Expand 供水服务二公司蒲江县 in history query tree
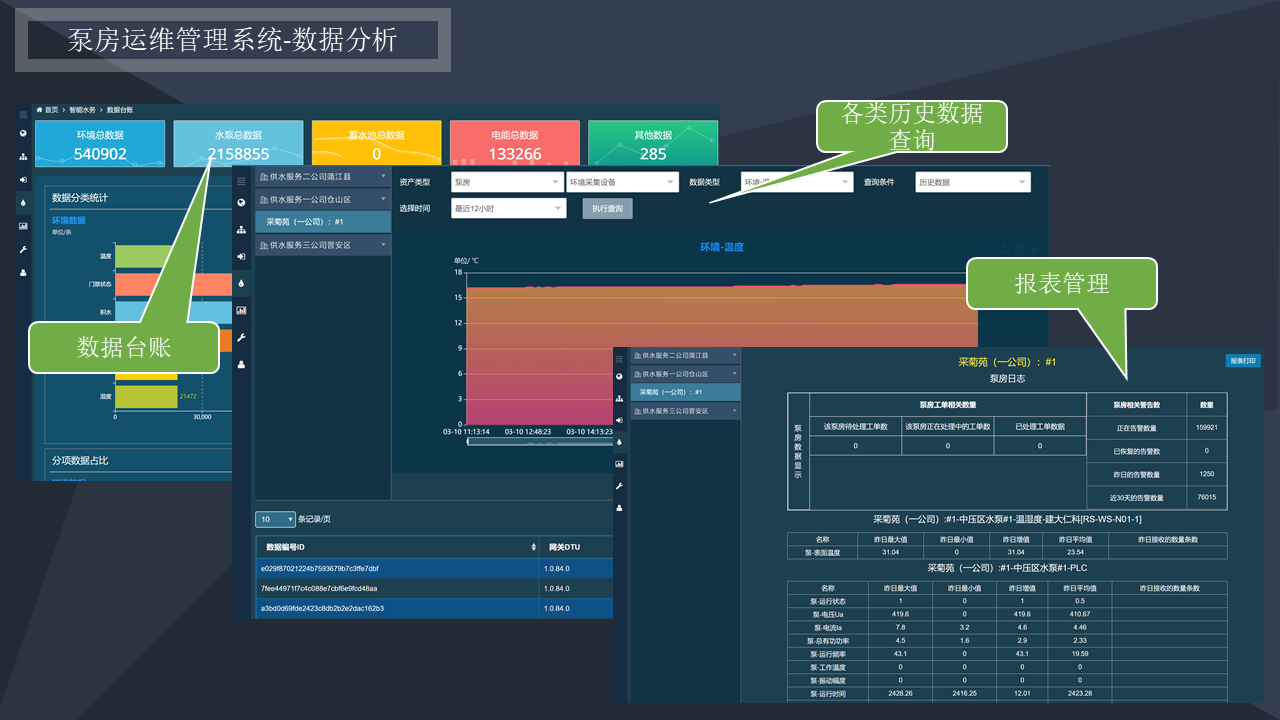Screen dimensions: 1280x720 322,177
